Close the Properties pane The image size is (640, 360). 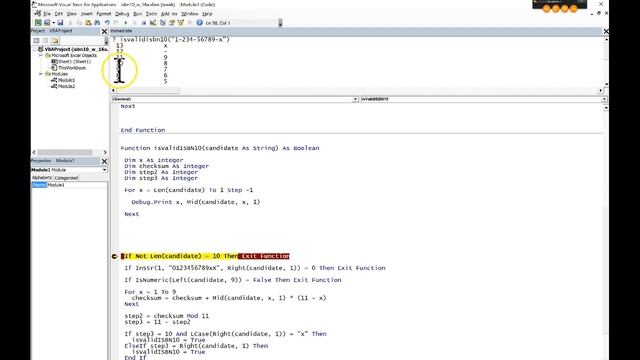click(x=104, y=161)
